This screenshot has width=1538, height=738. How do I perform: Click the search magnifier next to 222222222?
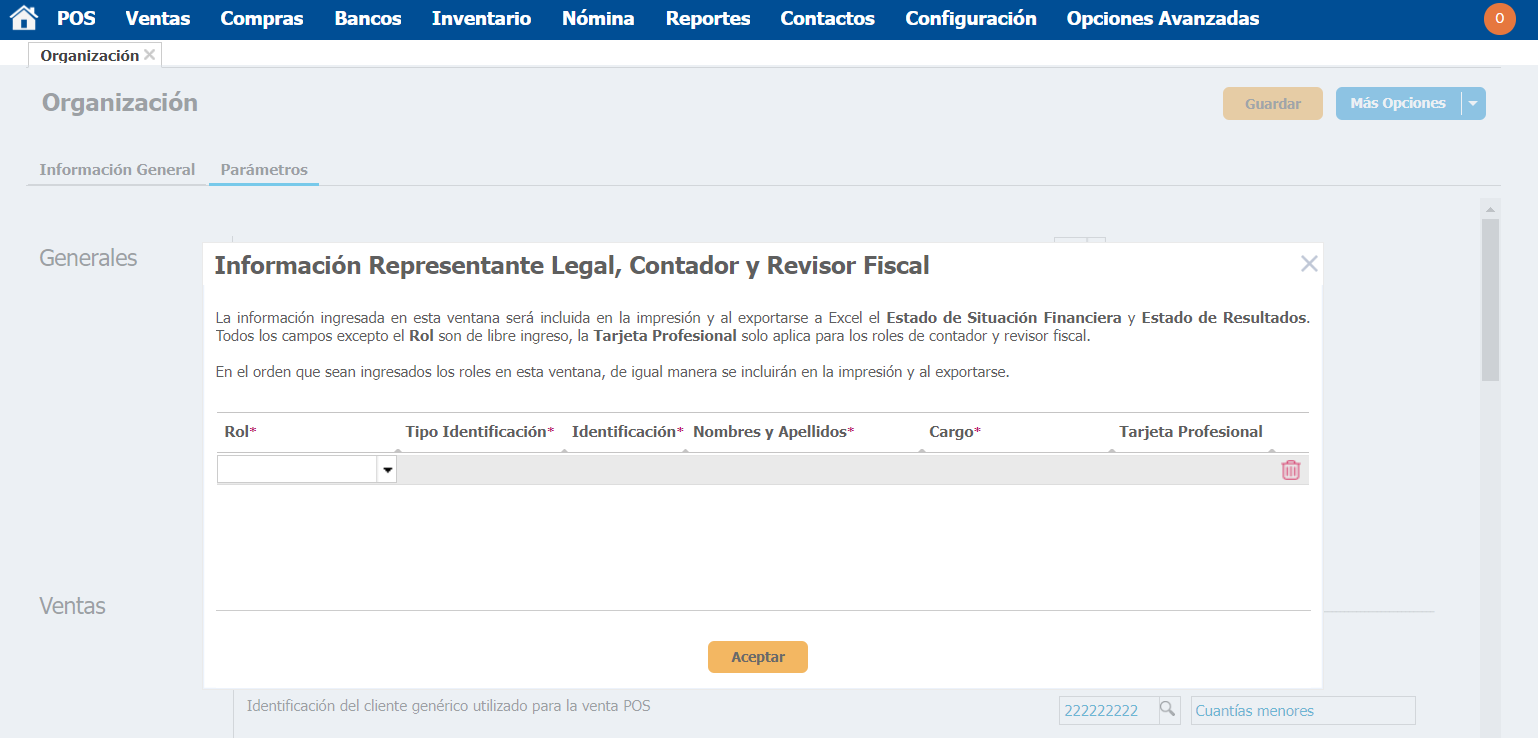coord(1167,710)
